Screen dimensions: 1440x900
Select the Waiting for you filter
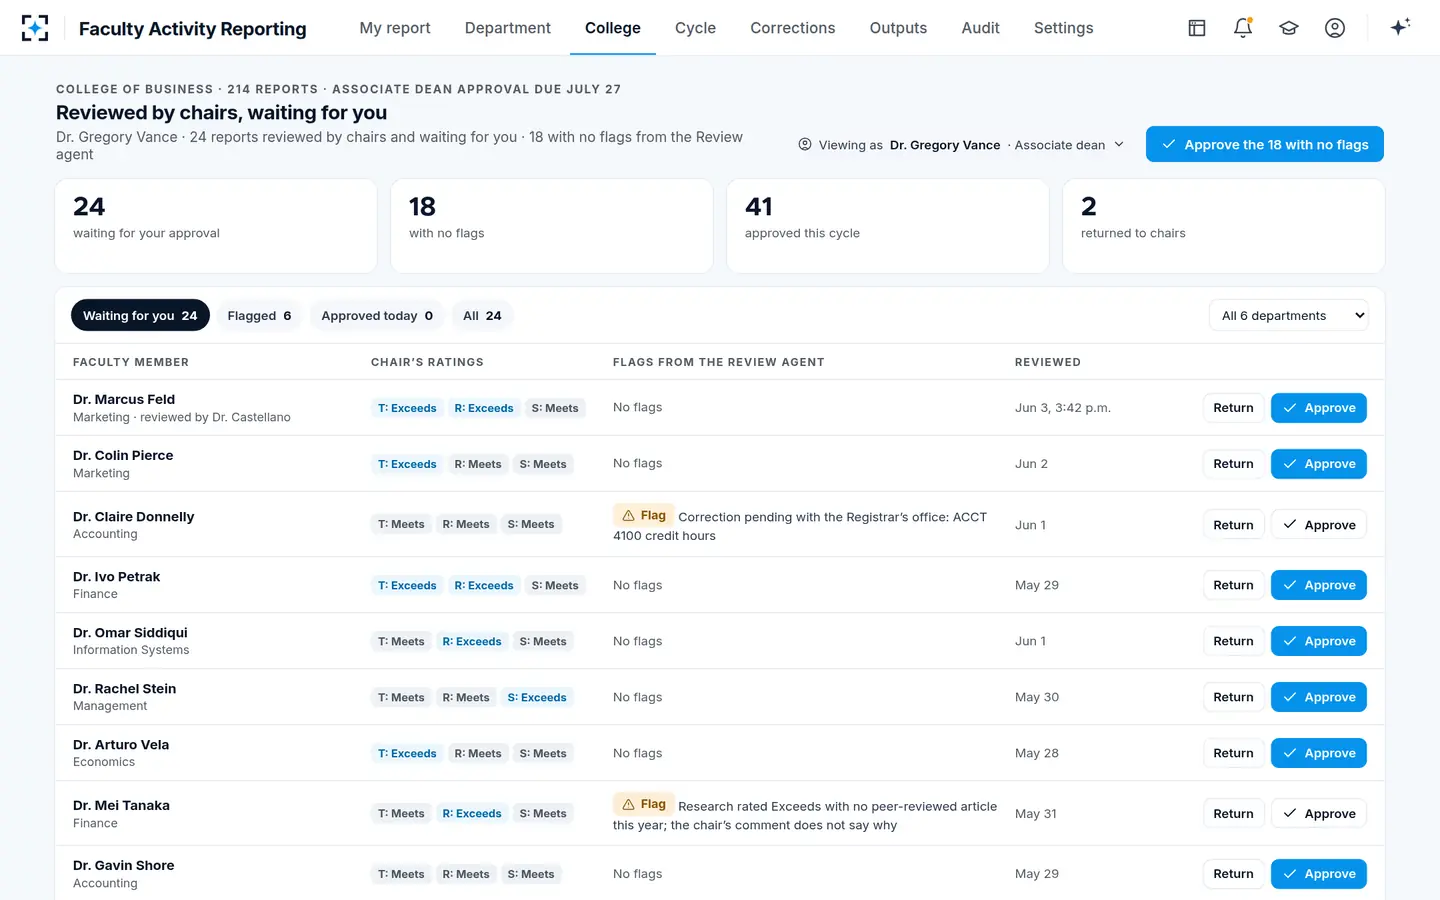pyautogui.click(x=140, y=316)
